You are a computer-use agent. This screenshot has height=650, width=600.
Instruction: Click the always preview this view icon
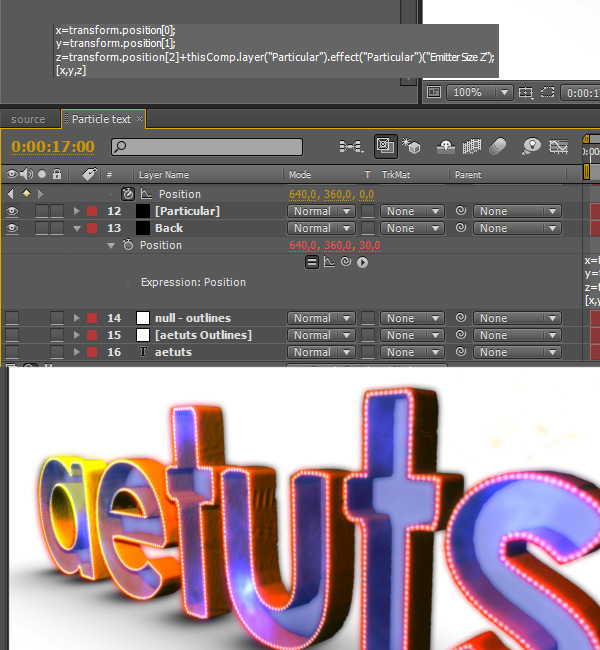434,92
